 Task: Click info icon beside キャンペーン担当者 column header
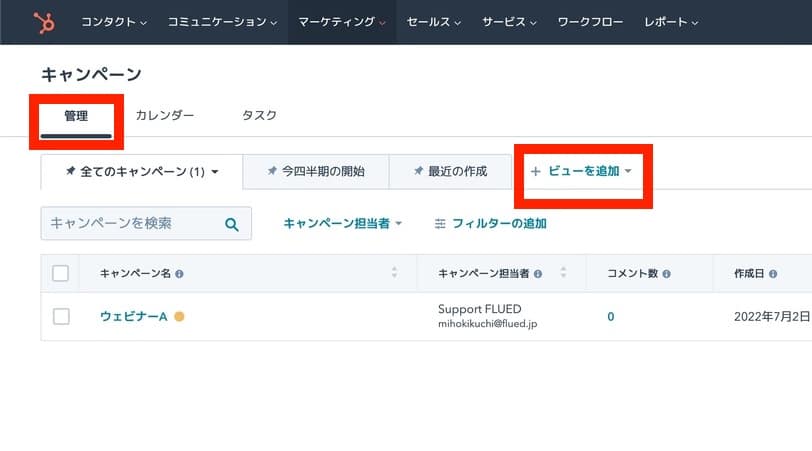click(538, 274)
